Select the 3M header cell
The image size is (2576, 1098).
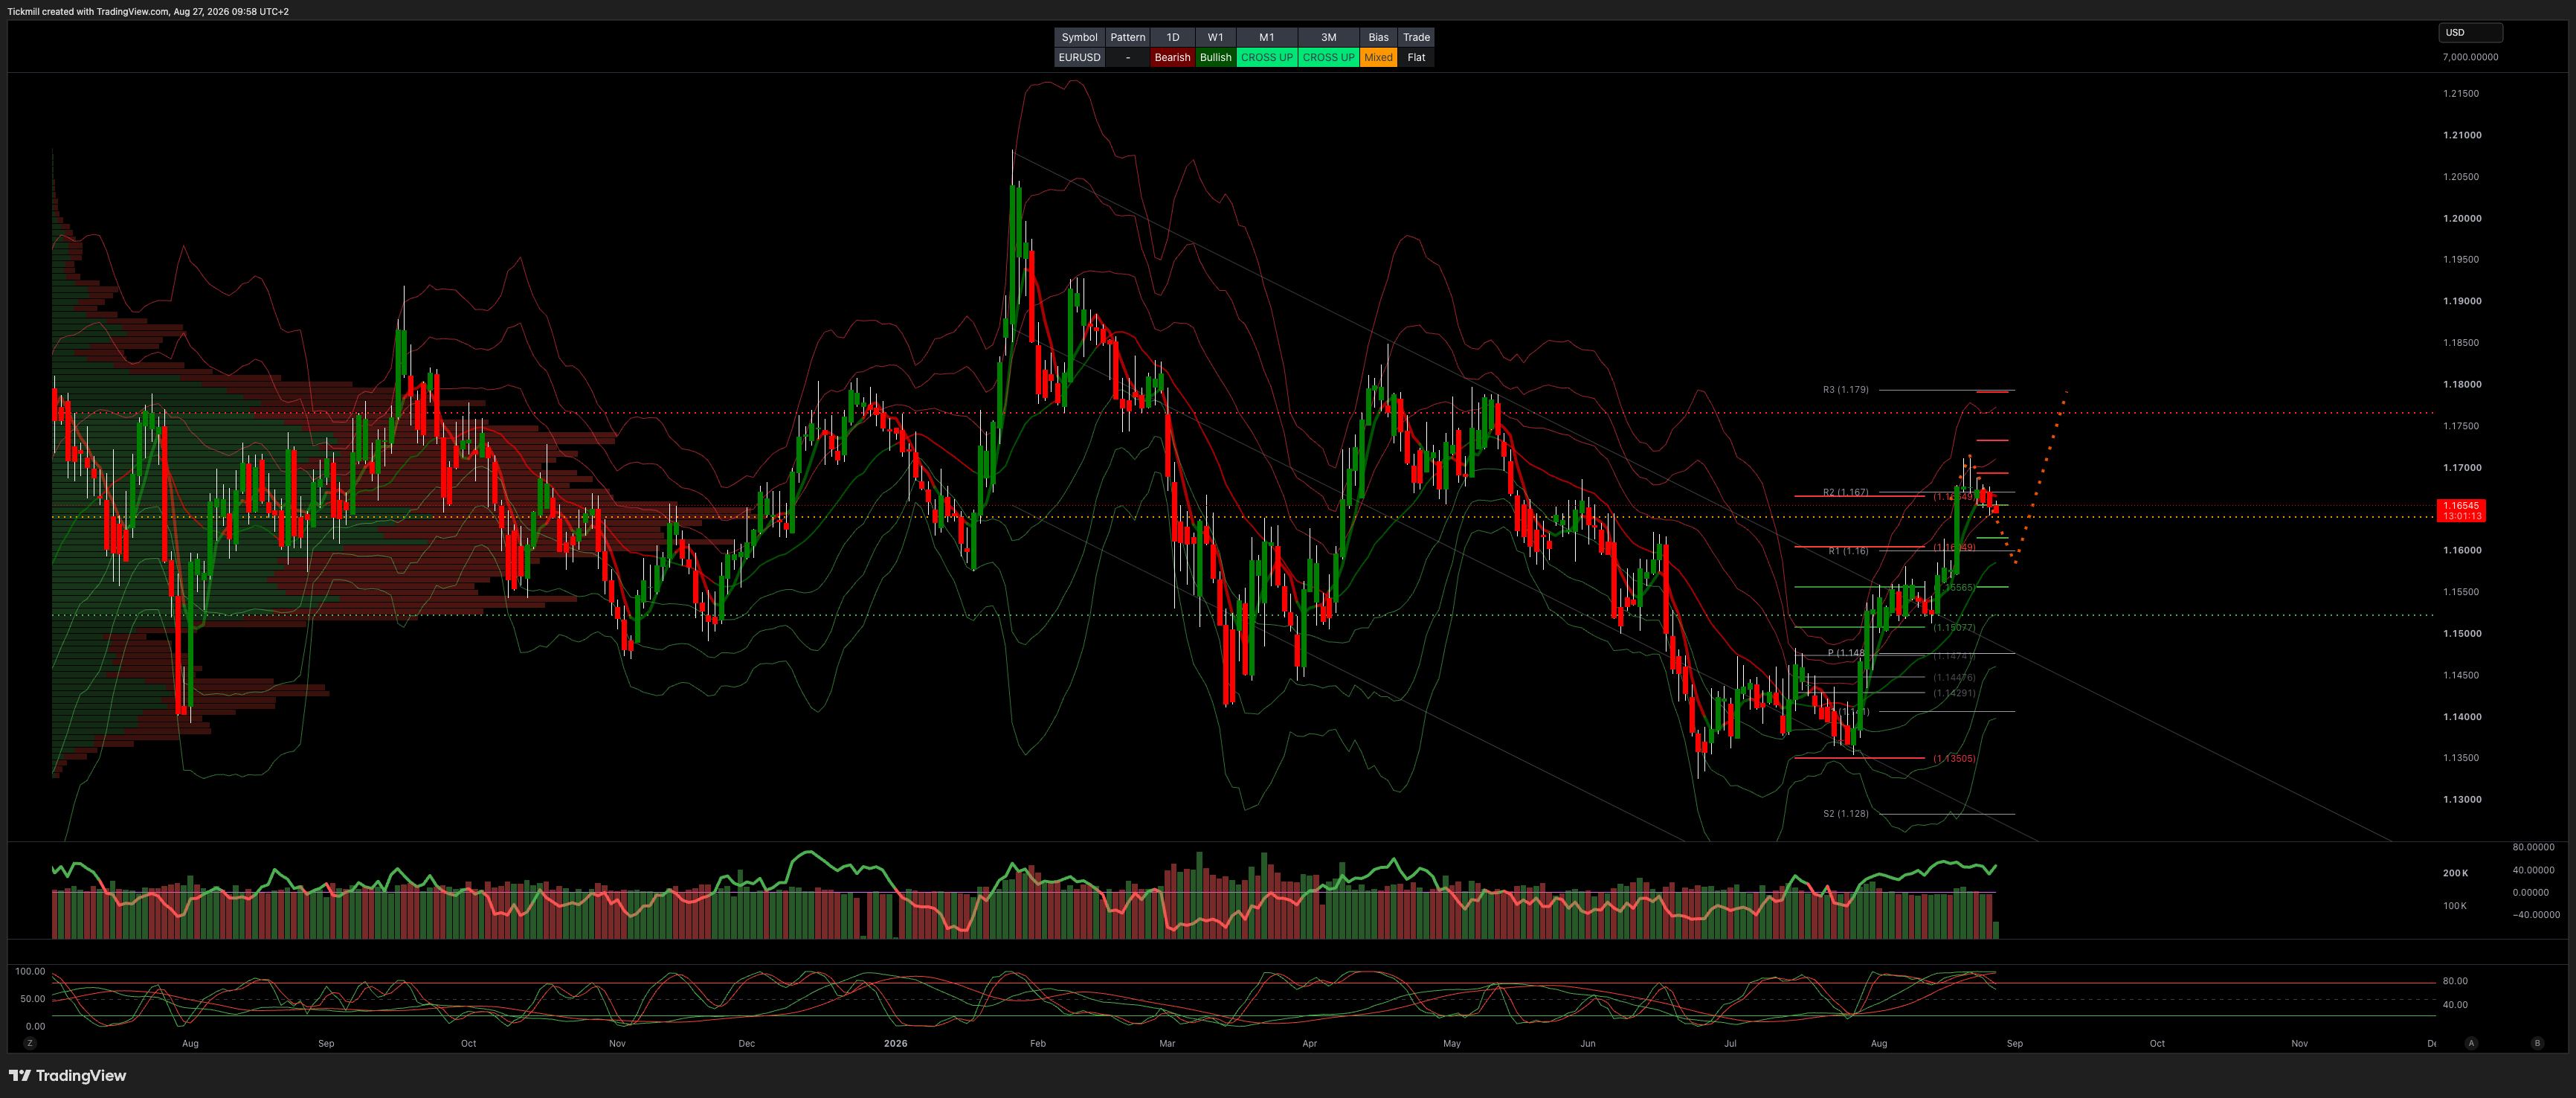tap(1329, 37)
